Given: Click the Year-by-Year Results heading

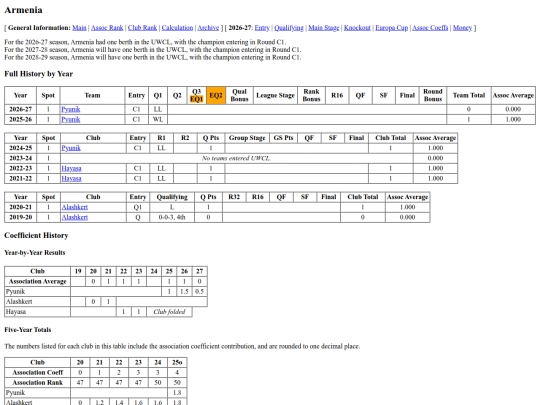Looking at the screenshot, I should tap(35, 253).
